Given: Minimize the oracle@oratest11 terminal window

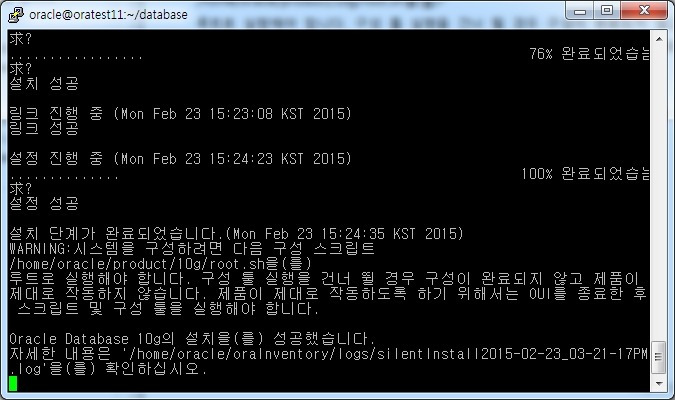Looking at the screenshot, I should (579, 11).
